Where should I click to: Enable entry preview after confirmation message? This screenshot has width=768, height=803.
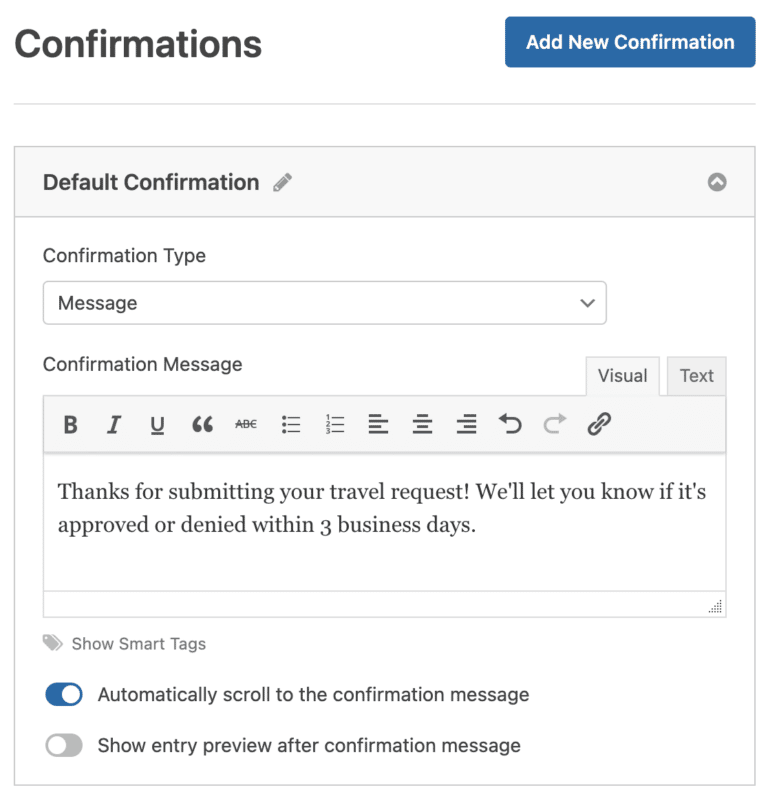click(64, 745)
